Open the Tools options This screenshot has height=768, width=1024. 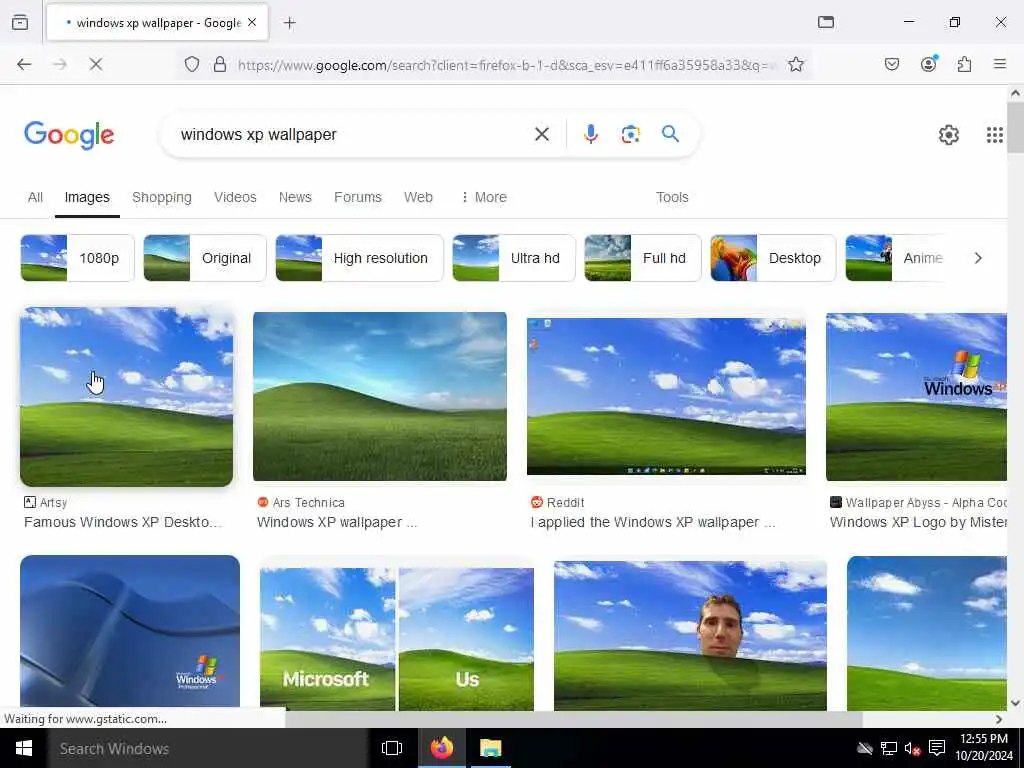pos(672,197)
